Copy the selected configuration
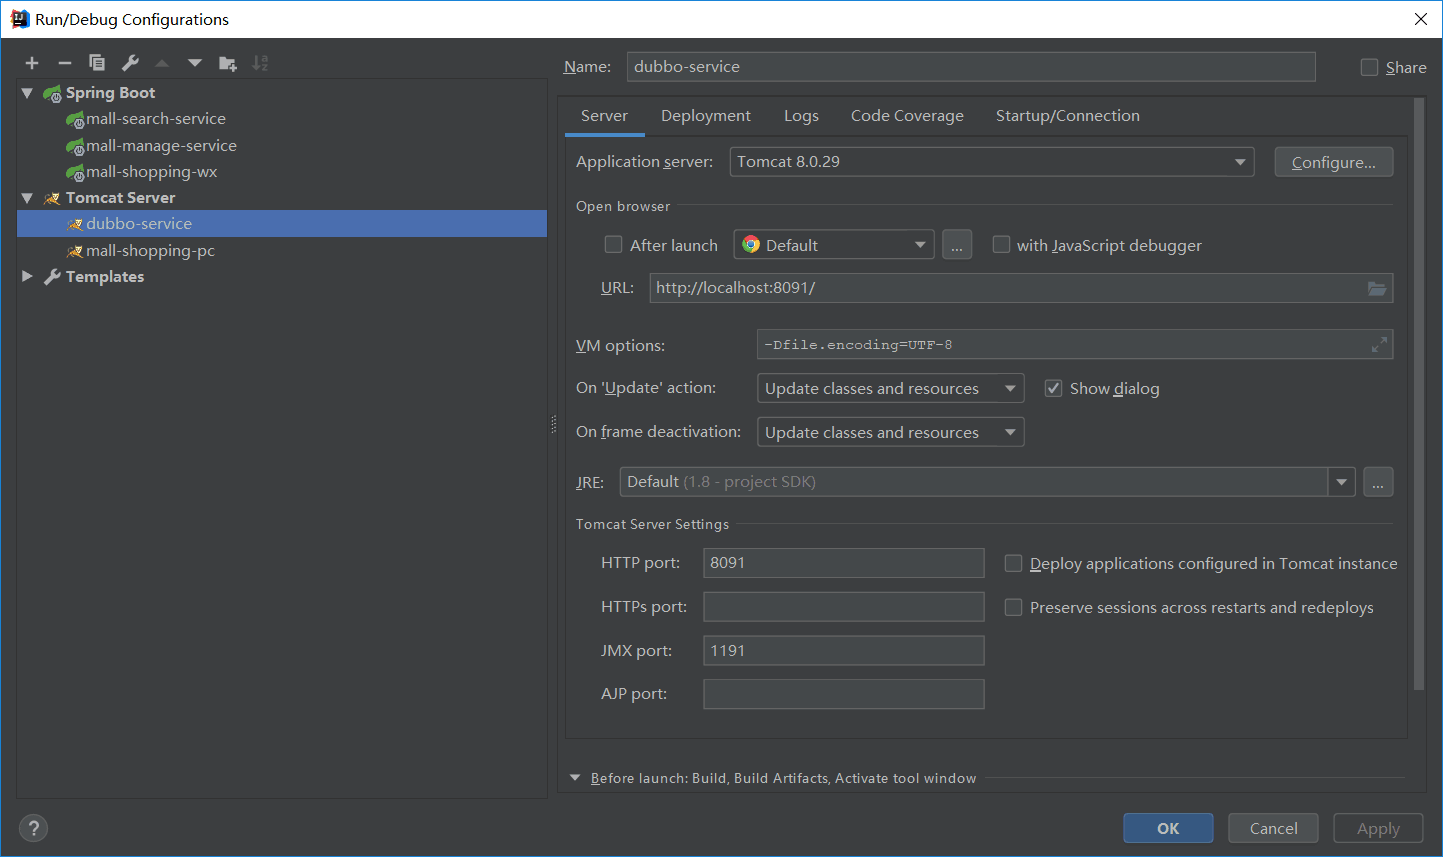Viewport: 1443px width, 857px height. [x=97, y=63]
